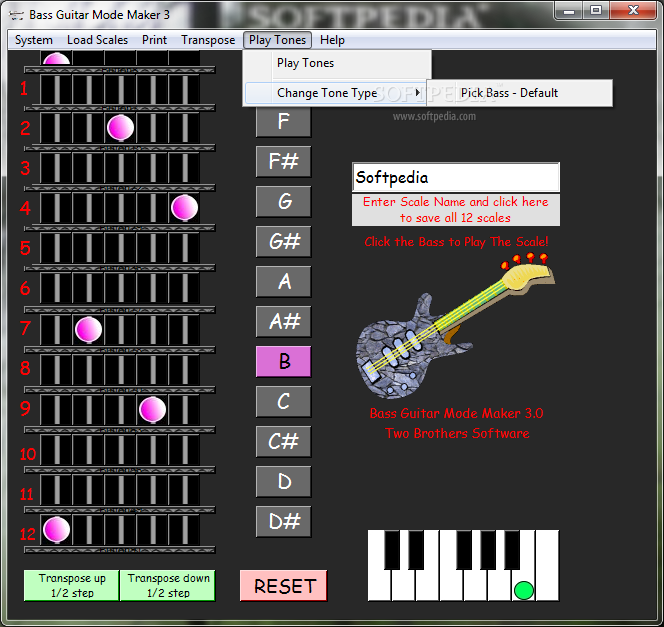The image size is (664, 627).
Task: Click fret 10 first string cell
Action: coord(57,450)
